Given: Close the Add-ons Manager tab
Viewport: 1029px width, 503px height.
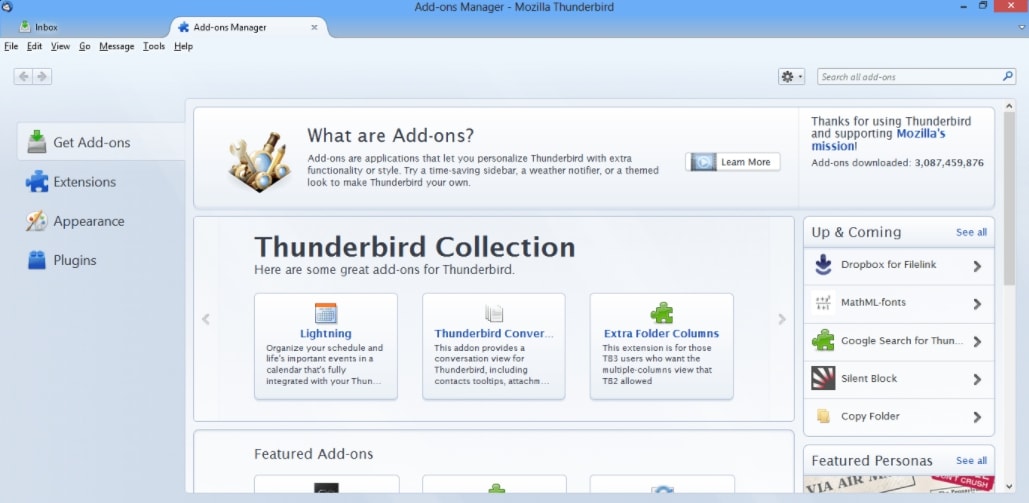Looking at the screenshot, I should [314, 28].
